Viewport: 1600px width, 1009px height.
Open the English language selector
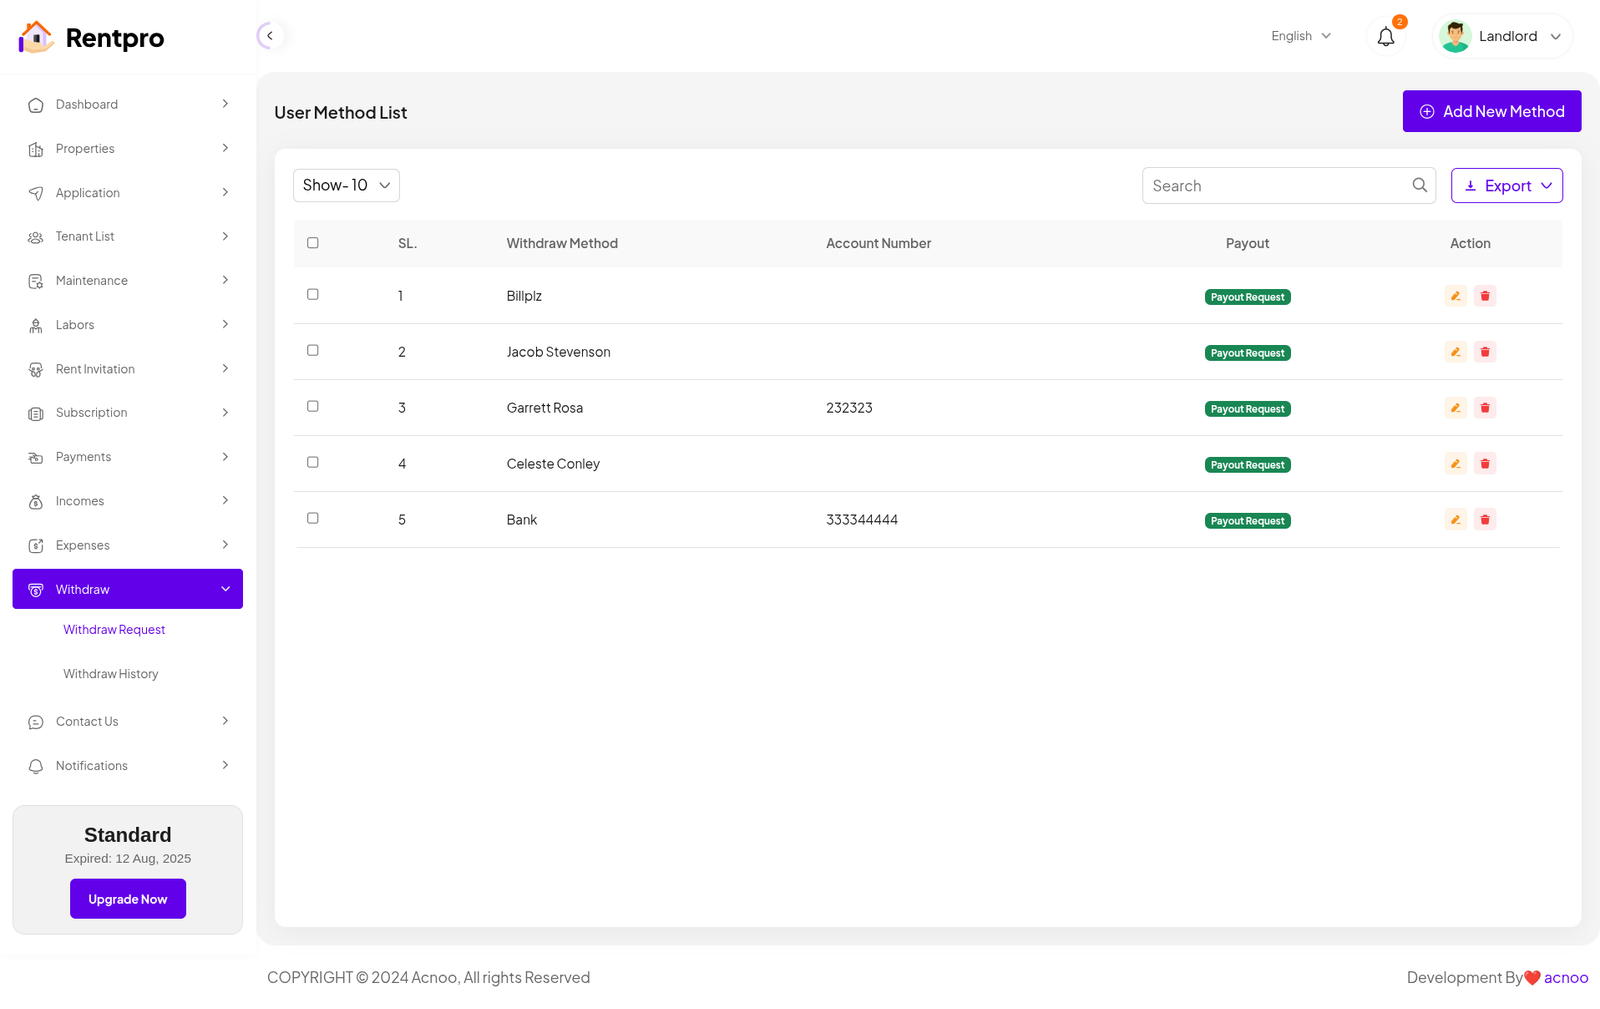pos(1300,36)
